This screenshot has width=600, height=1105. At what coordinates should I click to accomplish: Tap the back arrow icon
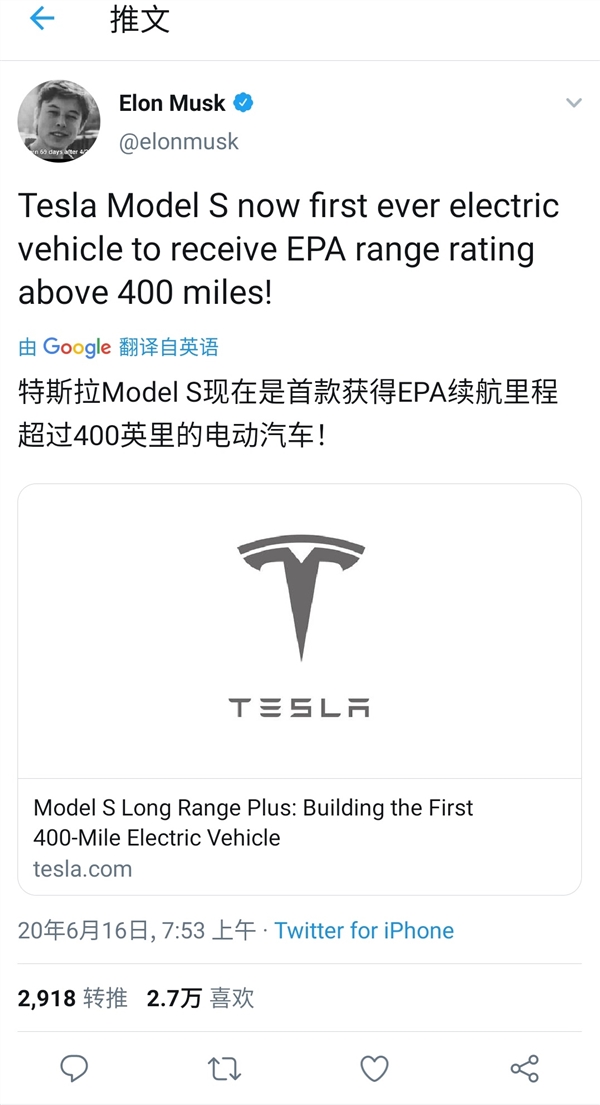tap(42, 20)
